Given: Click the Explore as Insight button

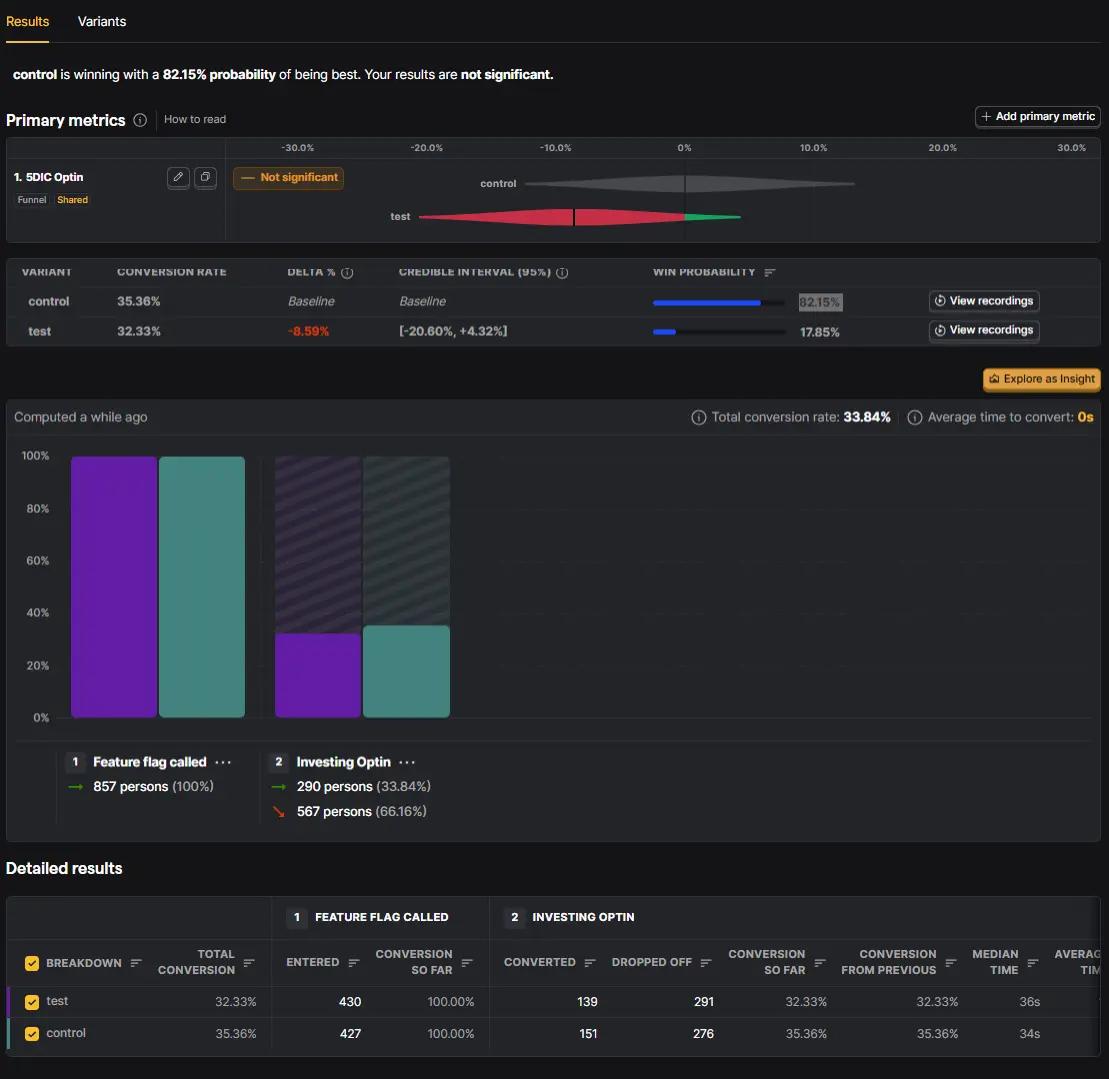Looking at the screenshot, I should [x=1042, y=379].
